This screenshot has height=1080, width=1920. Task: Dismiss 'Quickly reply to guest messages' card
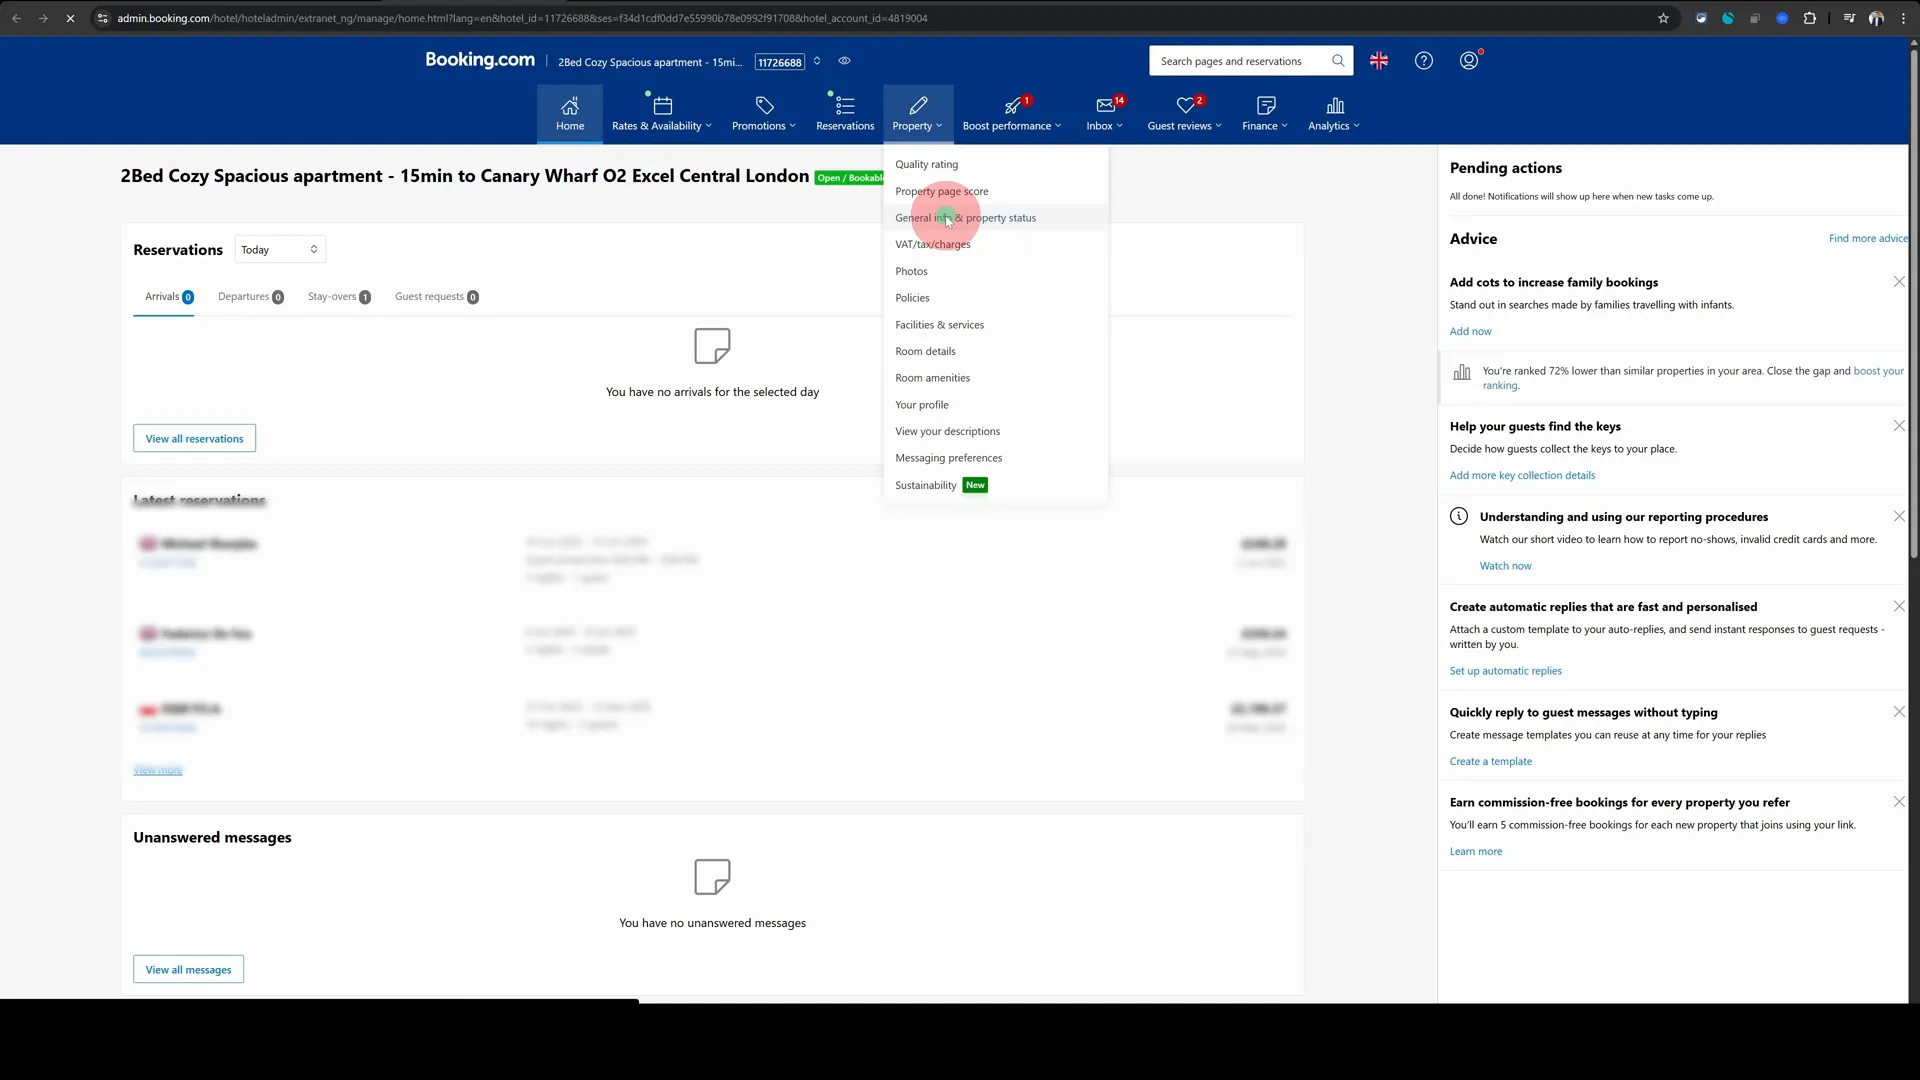1899,712
